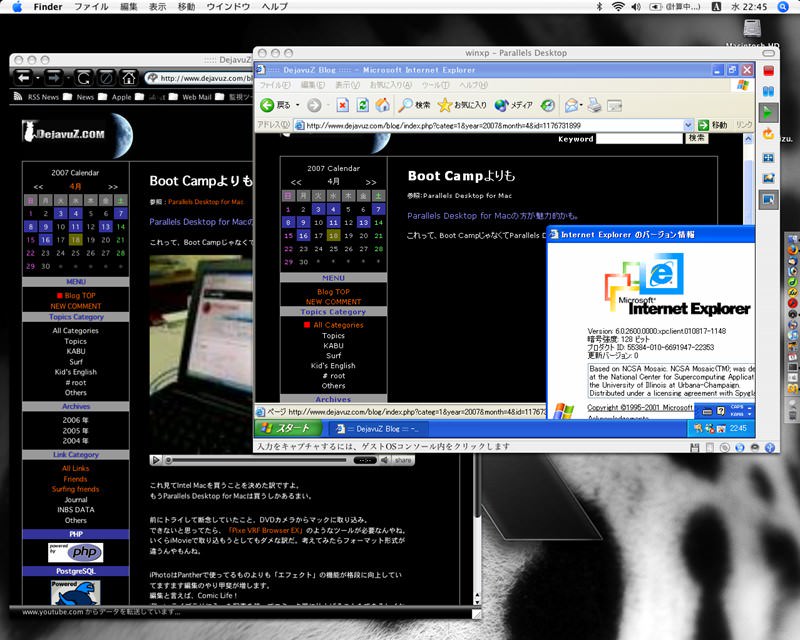Click the Parallels blue Pause VM button
The height and width of the screenshot is (640, 800).
point(768,91)
